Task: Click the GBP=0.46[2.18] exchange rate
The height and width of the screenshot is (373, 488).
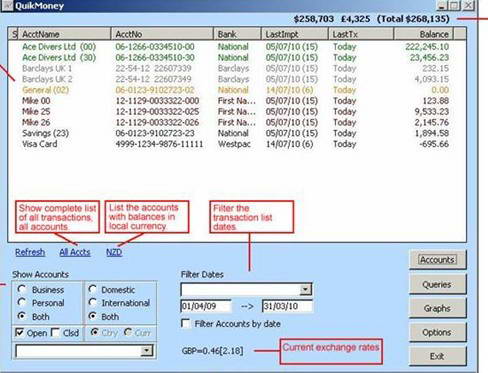Action: [212, 351]
